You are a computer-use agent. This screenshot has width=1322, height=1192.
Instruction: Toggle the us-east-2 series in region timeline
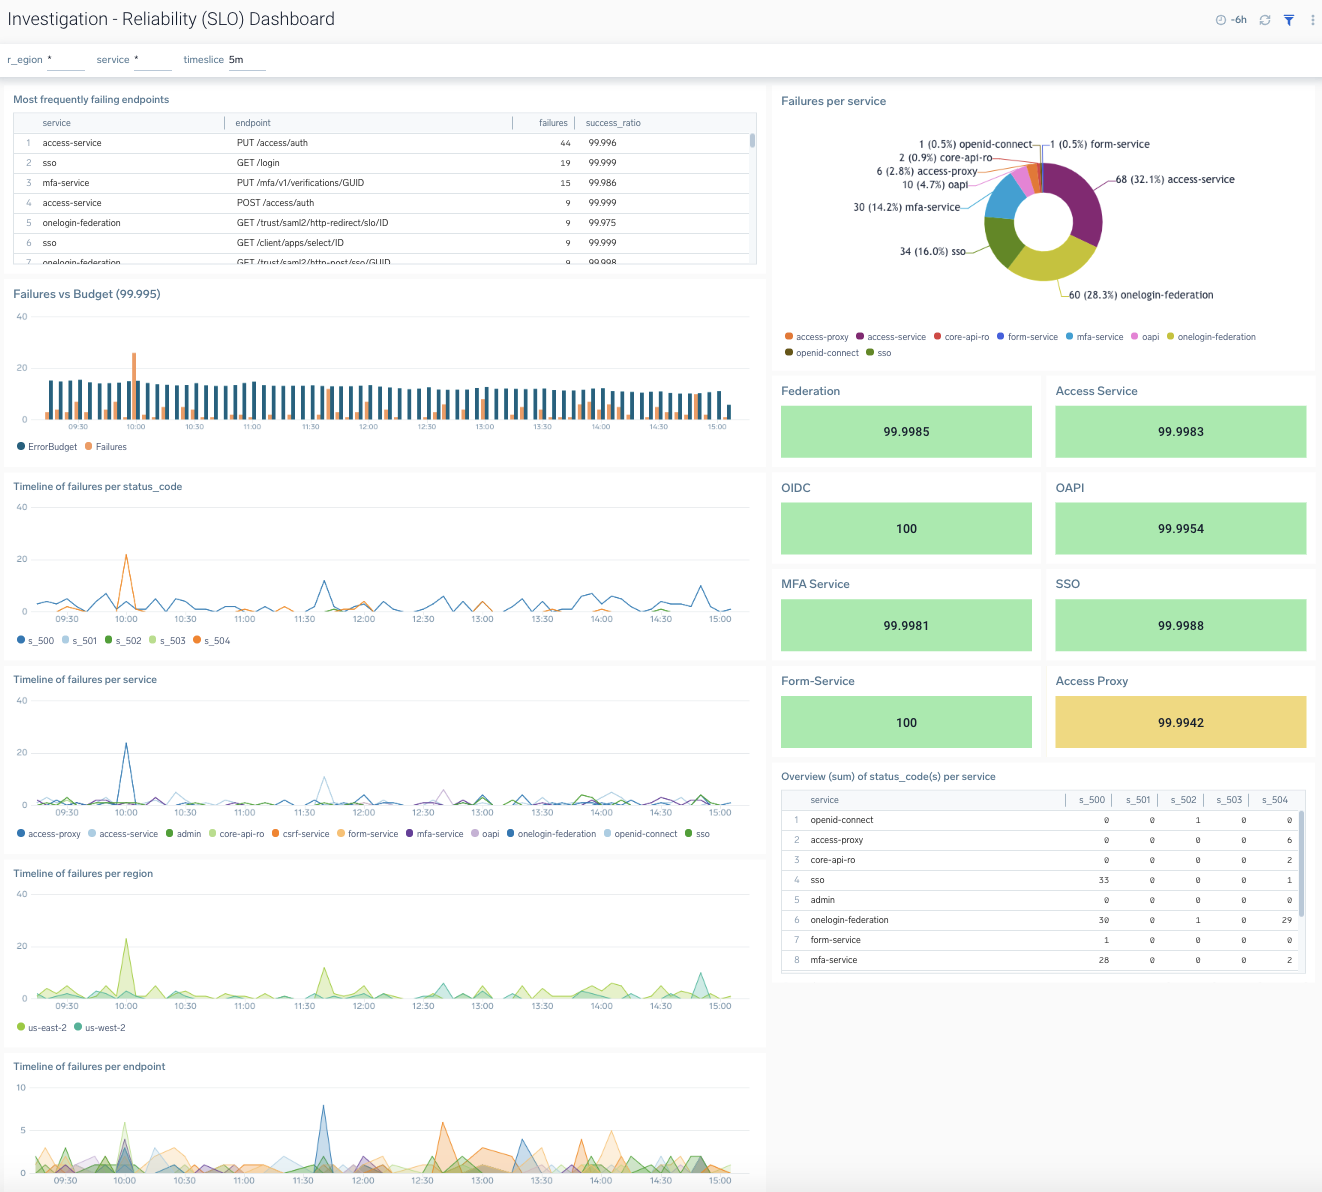[x=45, y=1027]
